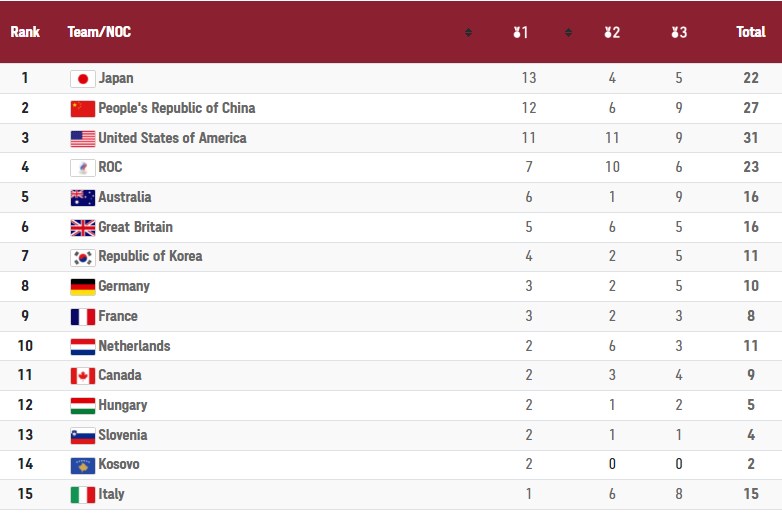
Task: Sort by silver medal column header
Action: pos(612,32)
